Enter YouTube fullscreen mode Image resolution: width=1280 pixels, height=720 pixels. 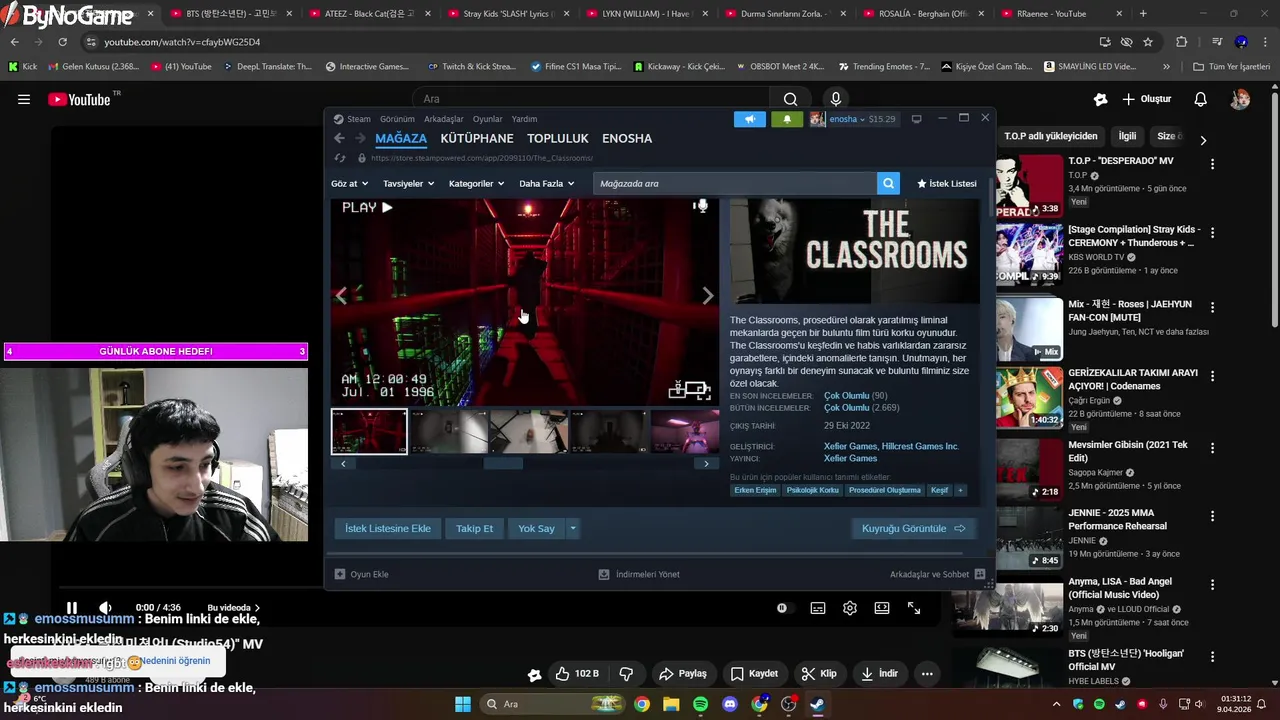[914, 608]
